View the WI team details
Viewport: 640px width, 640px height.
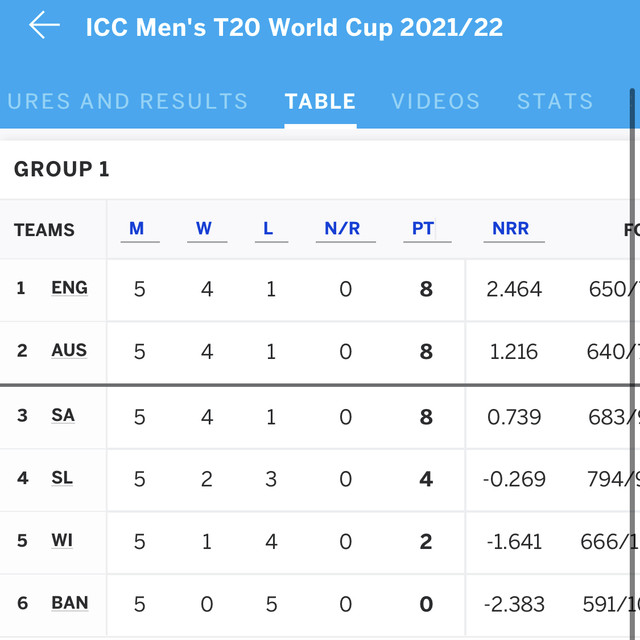click(x=62, y=541)
